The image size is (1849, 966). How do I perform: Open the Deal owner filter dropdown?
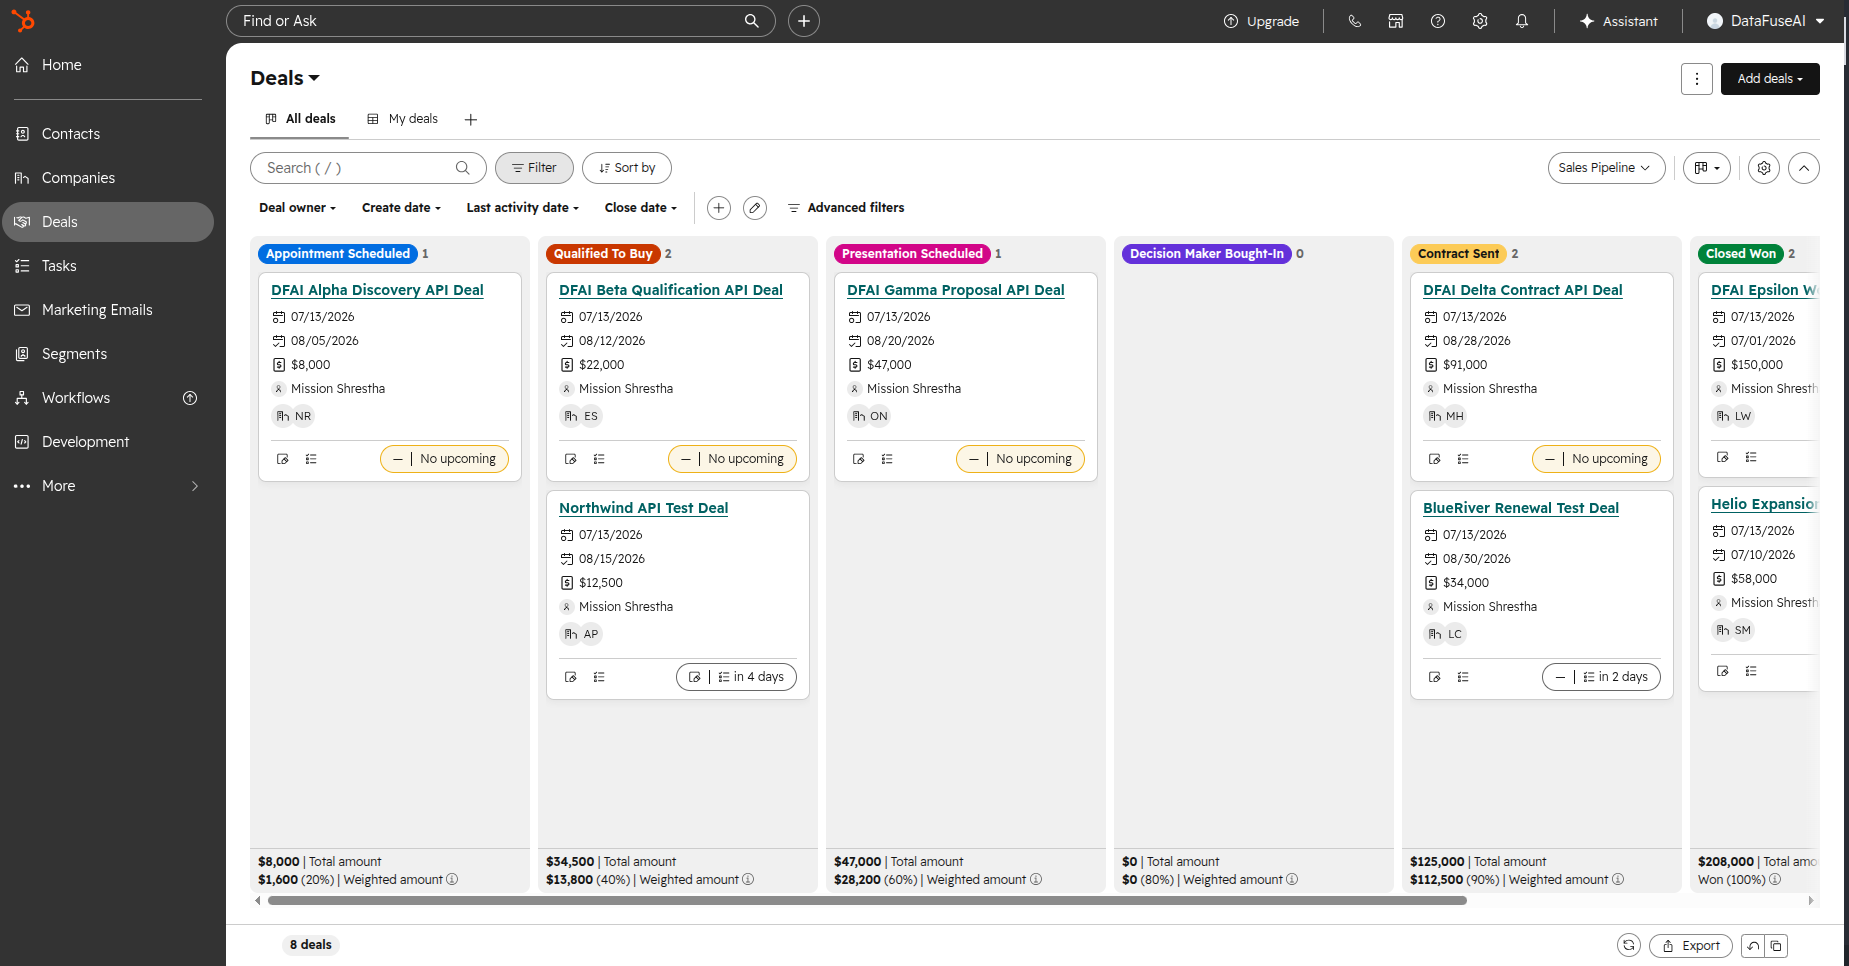tap(297, 208)
